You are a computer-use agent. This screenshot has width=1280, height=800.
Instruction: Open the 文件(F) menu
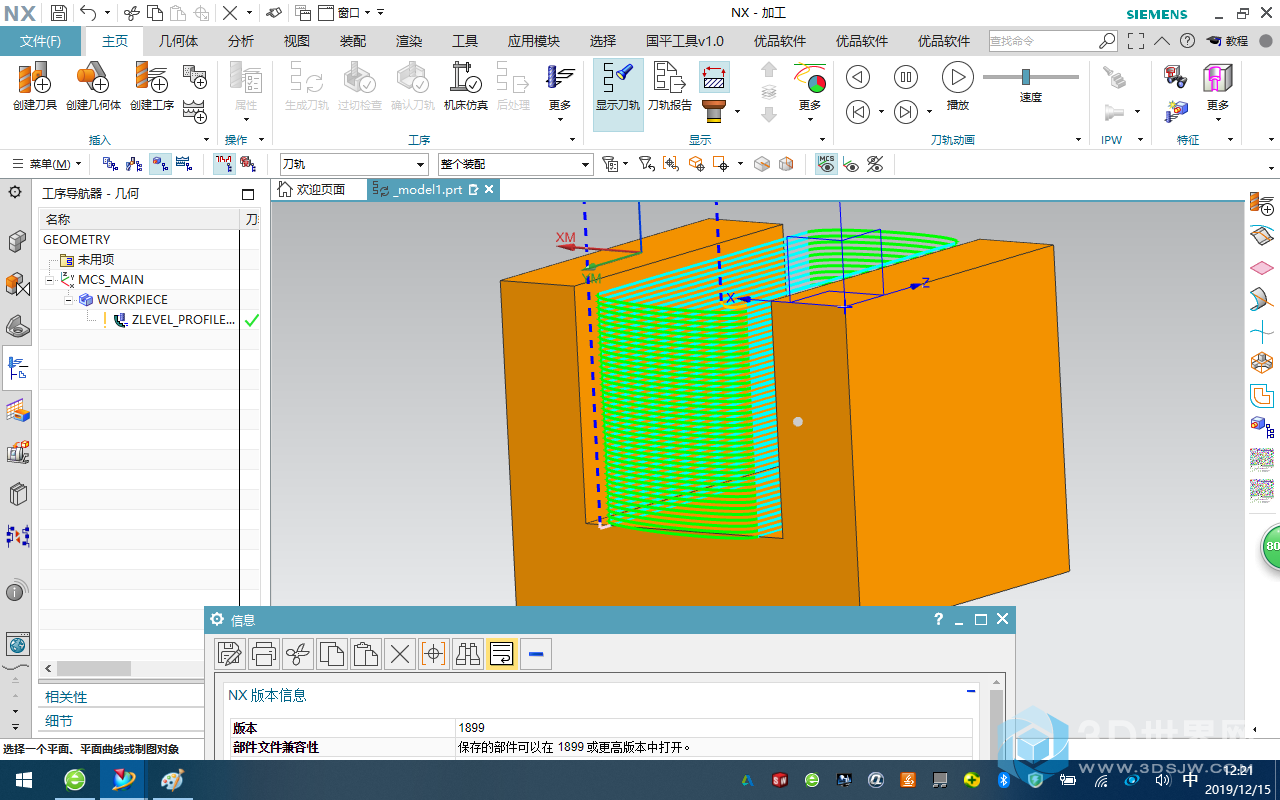click(x=41, y=41)
